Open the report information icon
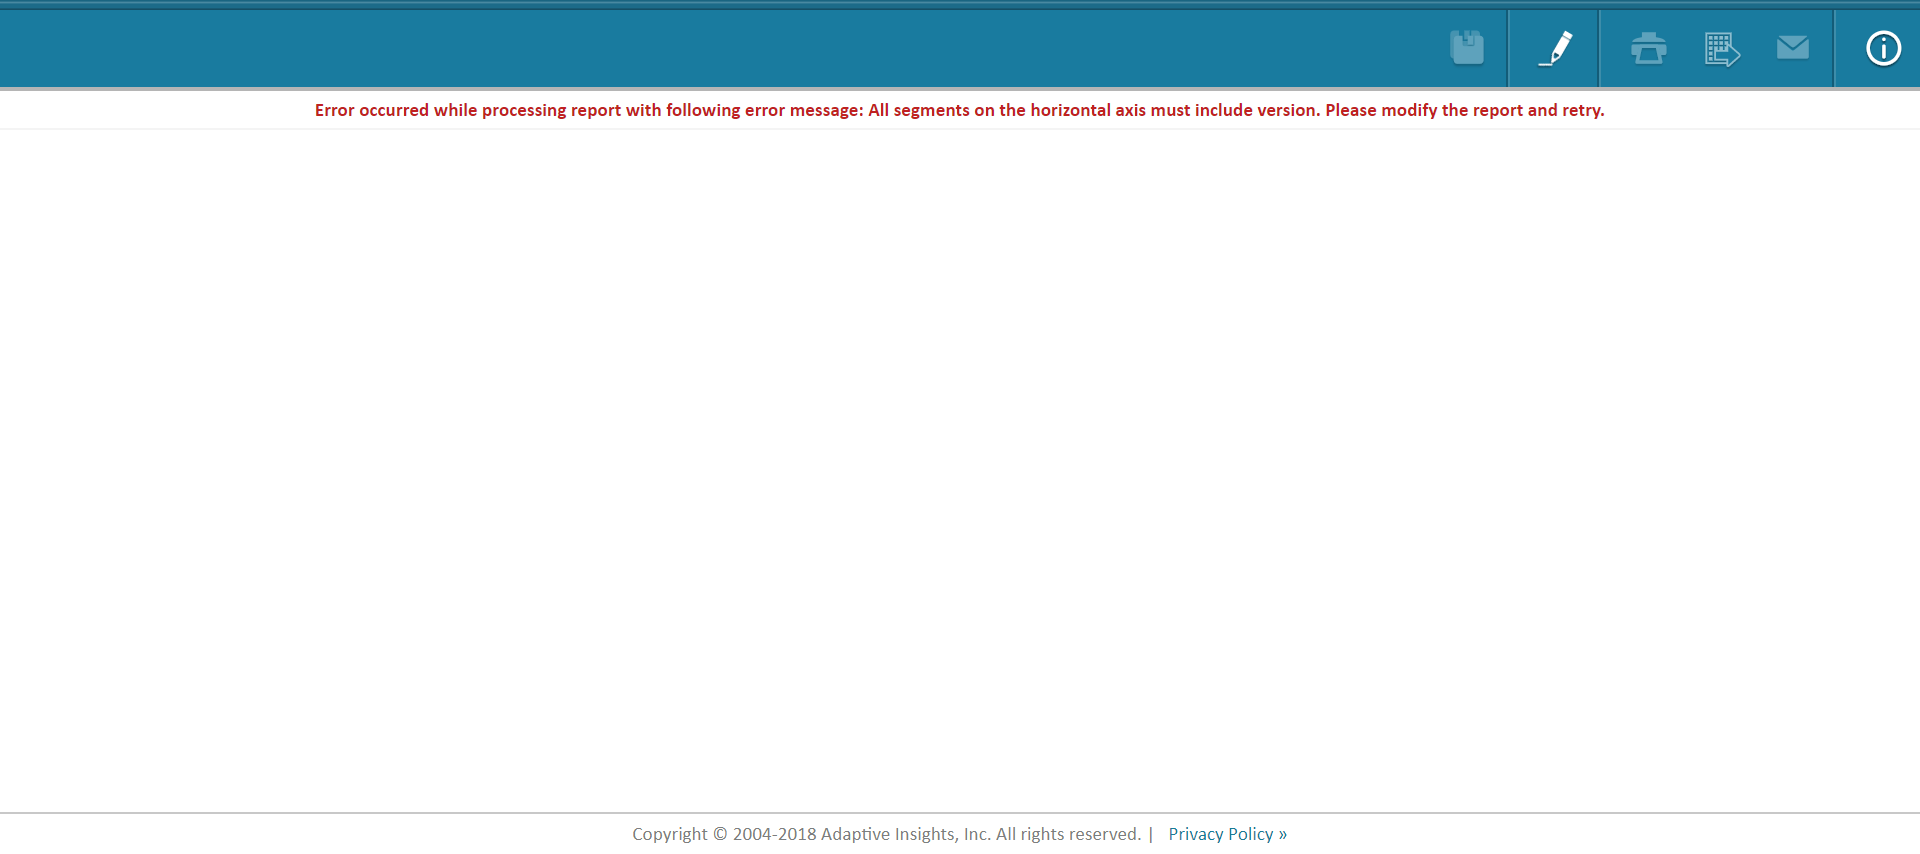 (1884, 48)
